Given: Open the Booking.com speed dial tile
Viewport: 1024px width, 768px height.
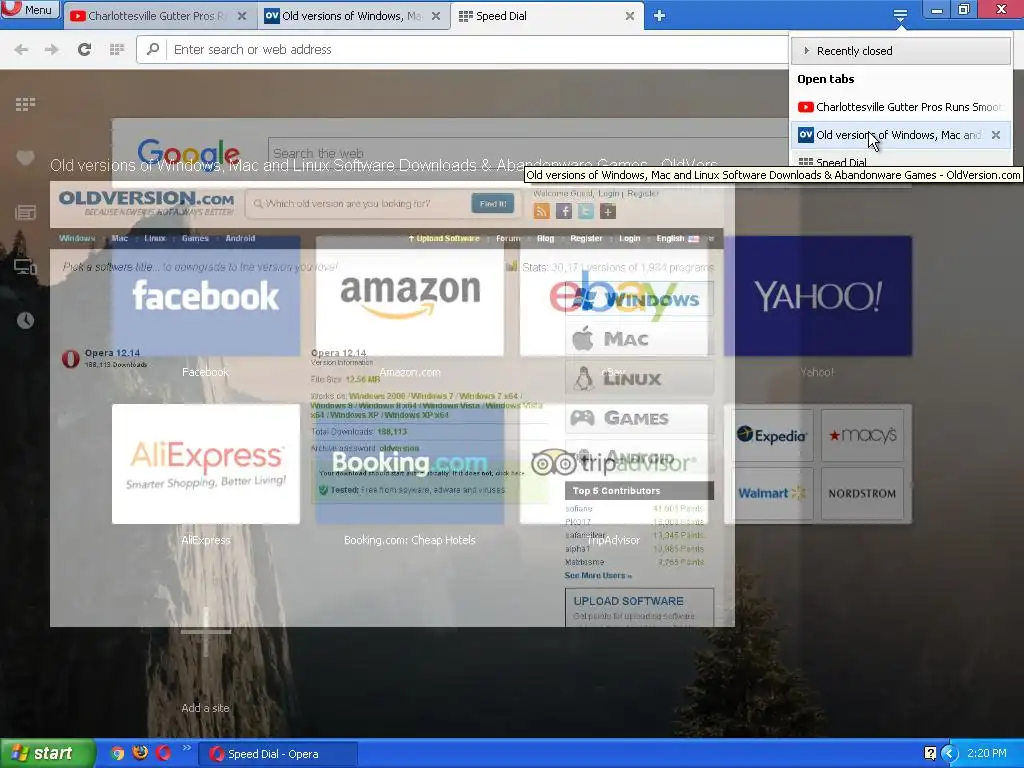Looking at the screenshot, I should pos(409,464).
